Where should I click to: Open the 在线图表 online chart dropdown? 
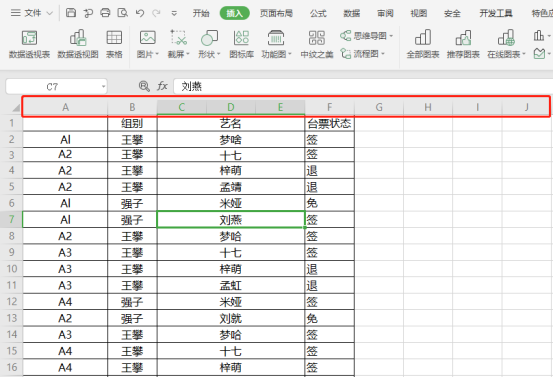[506, 44]
